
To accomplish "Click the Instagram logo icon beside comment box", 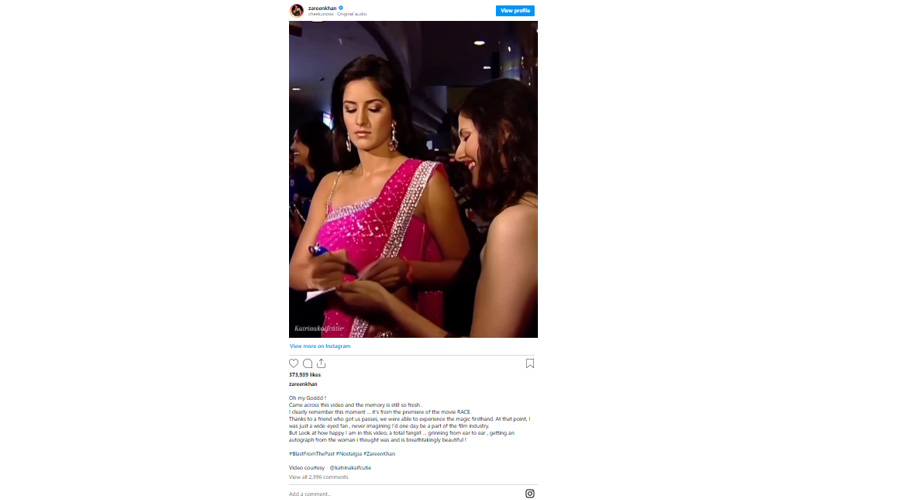I will point(530,494).
